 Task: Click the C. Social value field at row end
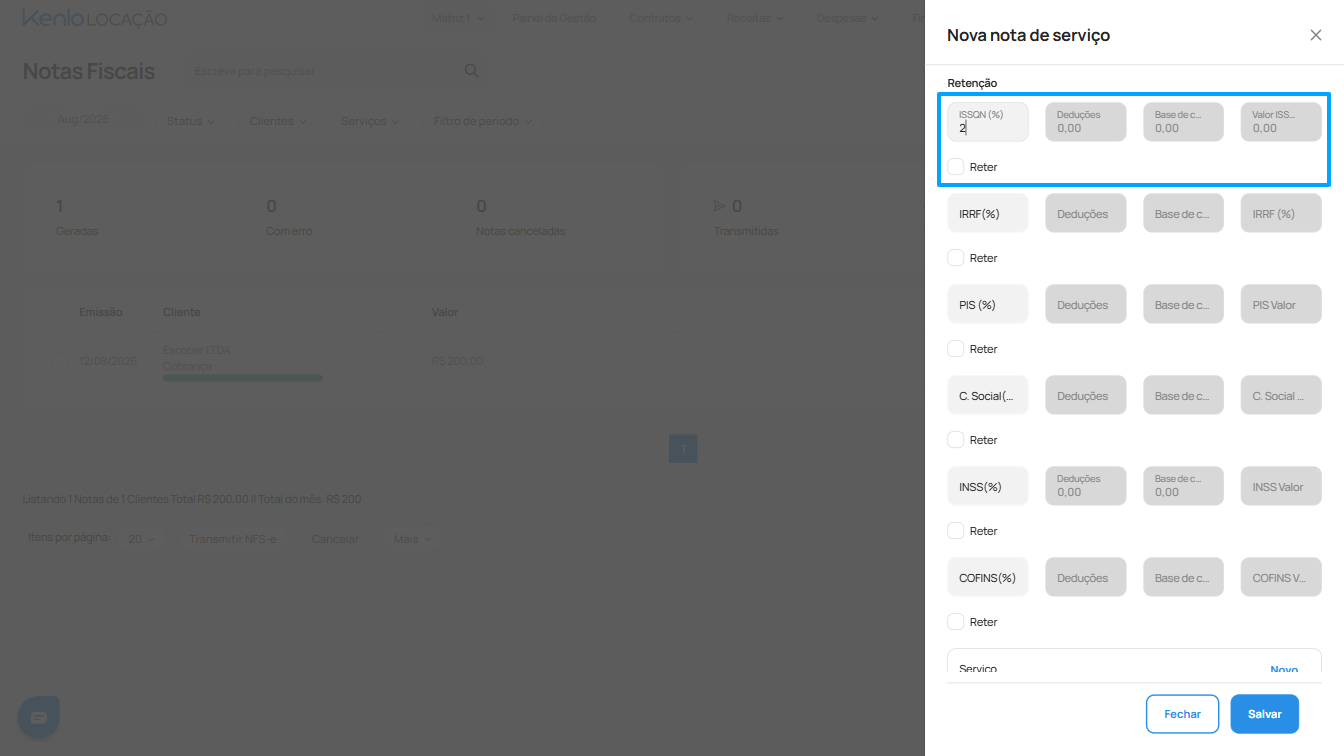[1282, 395]
